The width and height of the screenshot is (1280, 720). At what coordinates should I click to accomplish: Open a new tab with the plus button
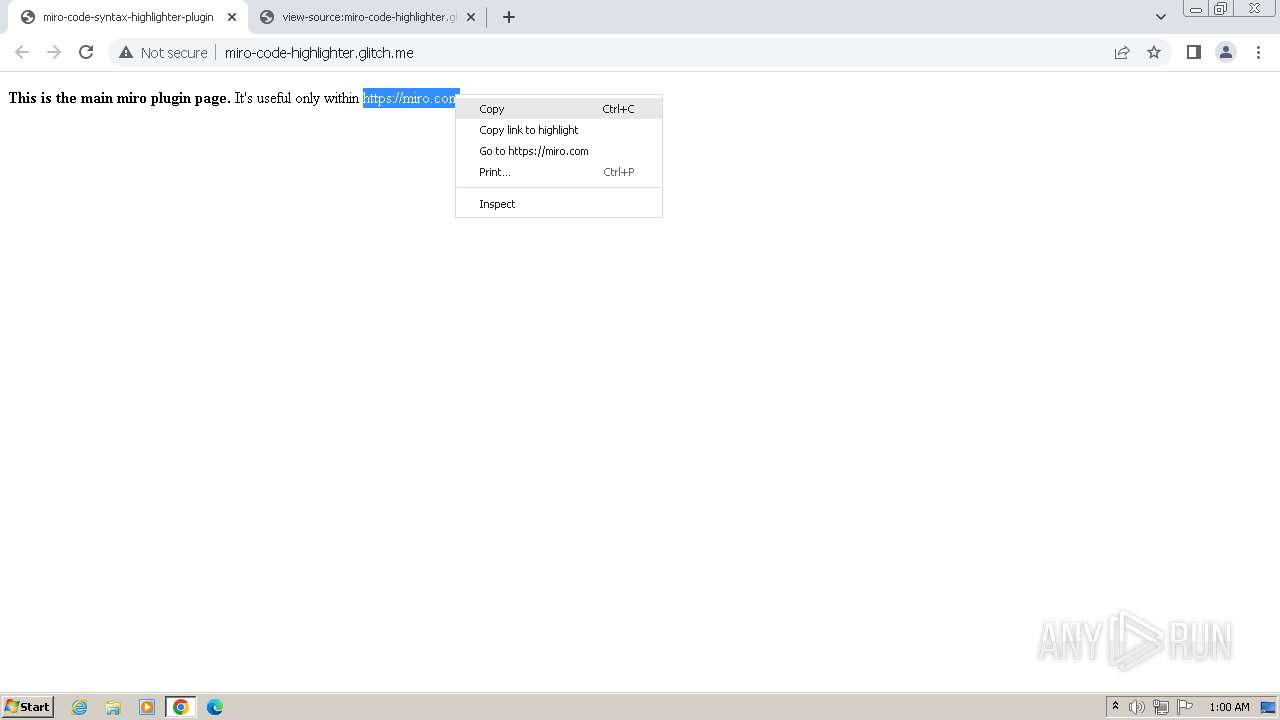(x=508, y=17)
